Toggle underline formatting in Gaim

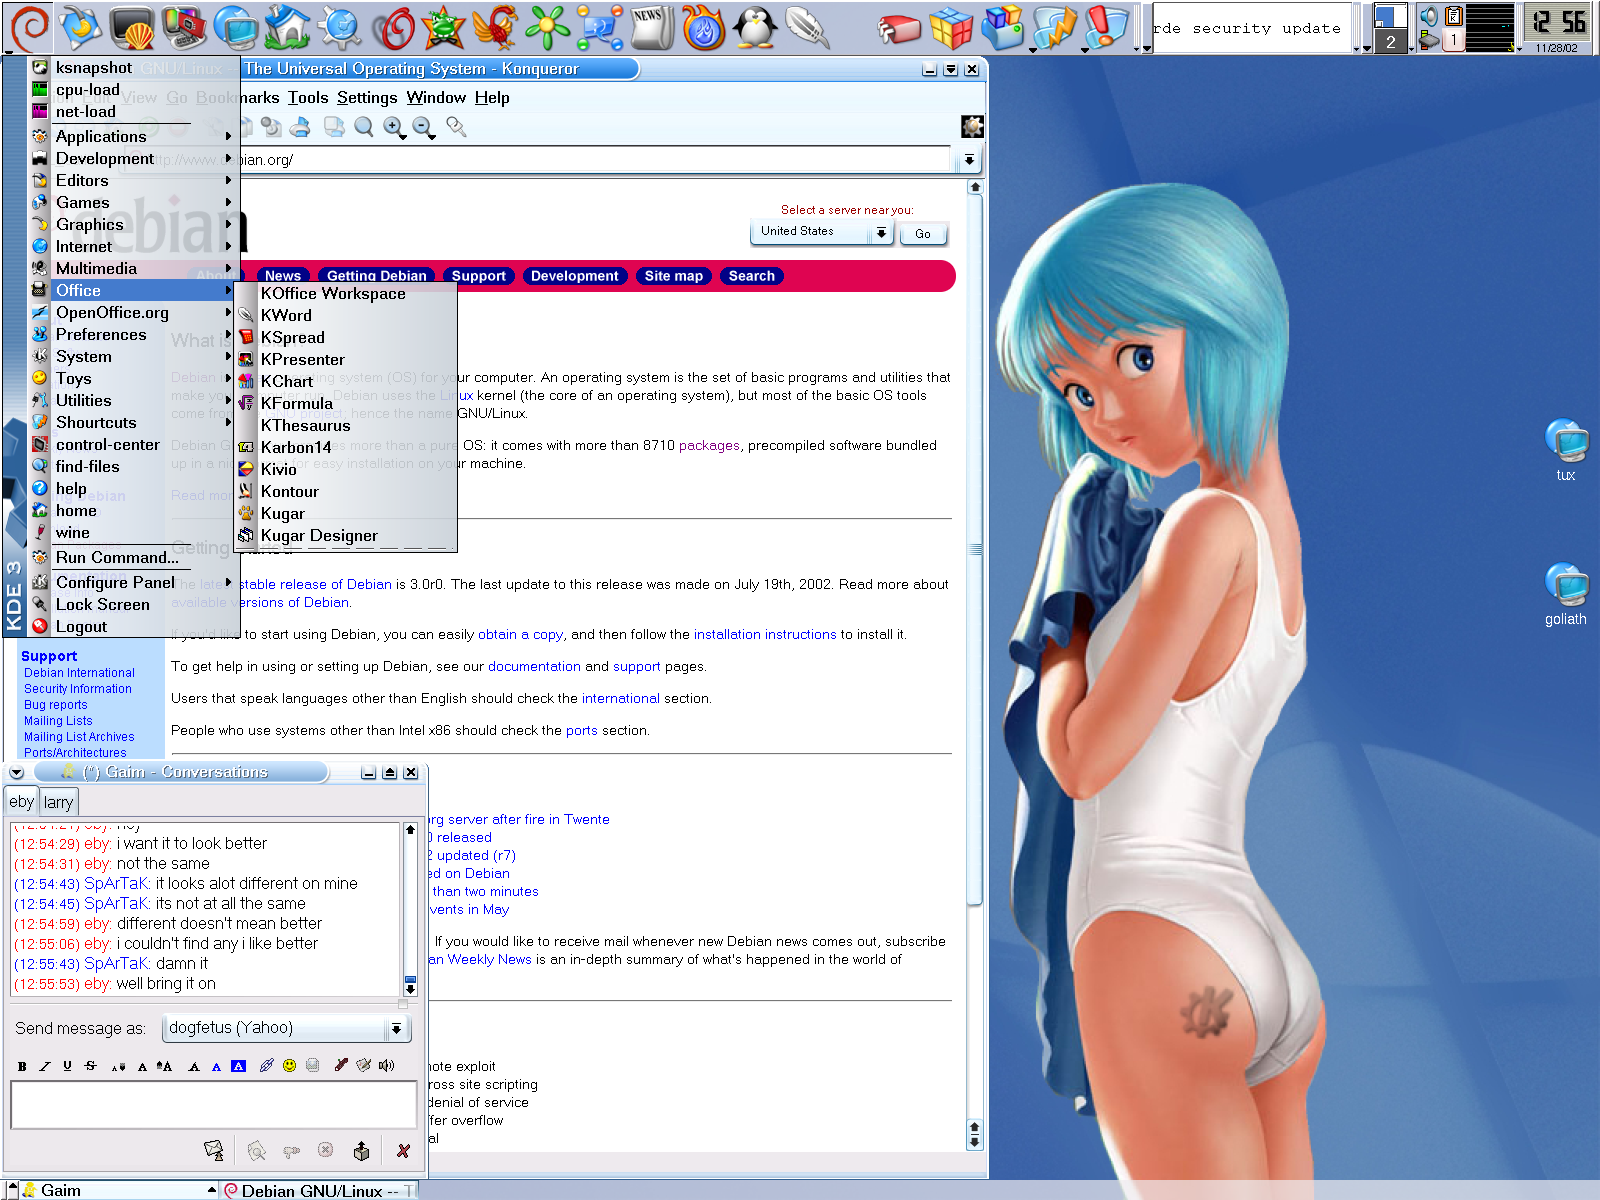67,1066
